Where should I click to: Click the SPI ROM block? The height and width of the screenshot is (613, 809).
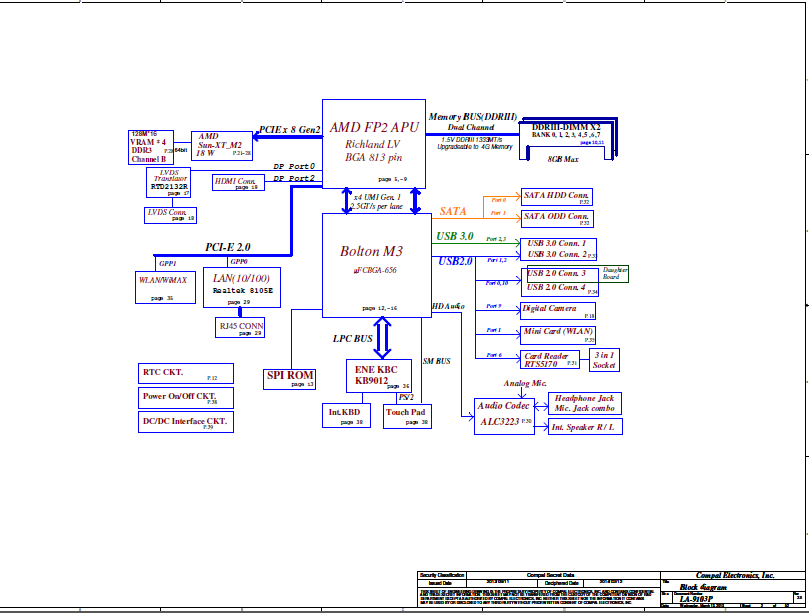(x=290, y=377)
